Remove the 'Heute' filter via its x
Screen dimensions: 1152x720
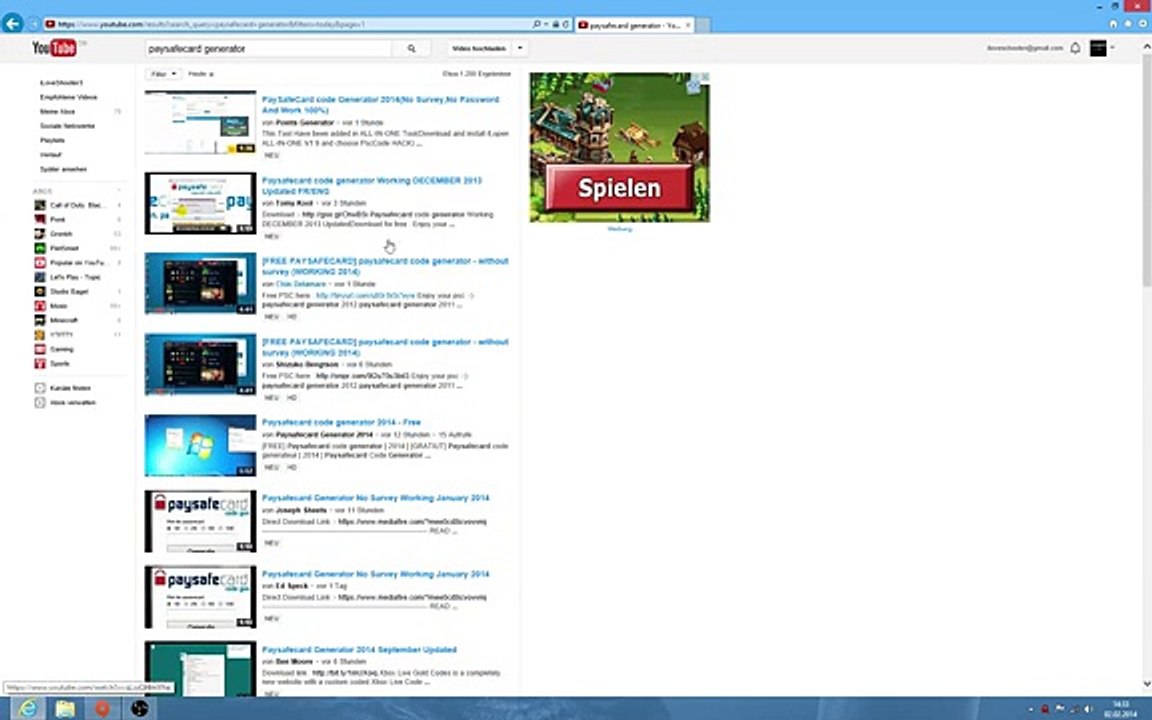pos(212,74)
